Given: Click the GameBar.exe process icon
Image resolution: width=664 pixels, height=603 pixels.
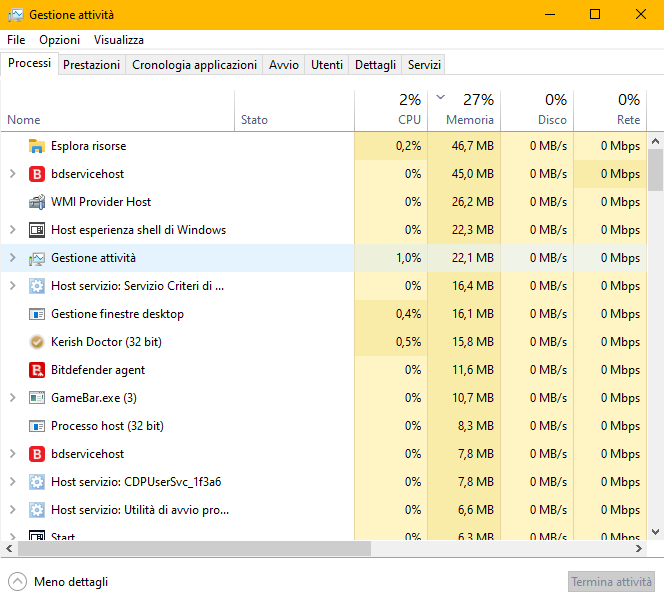Looking at the screenshot, I should pos(37,398).
